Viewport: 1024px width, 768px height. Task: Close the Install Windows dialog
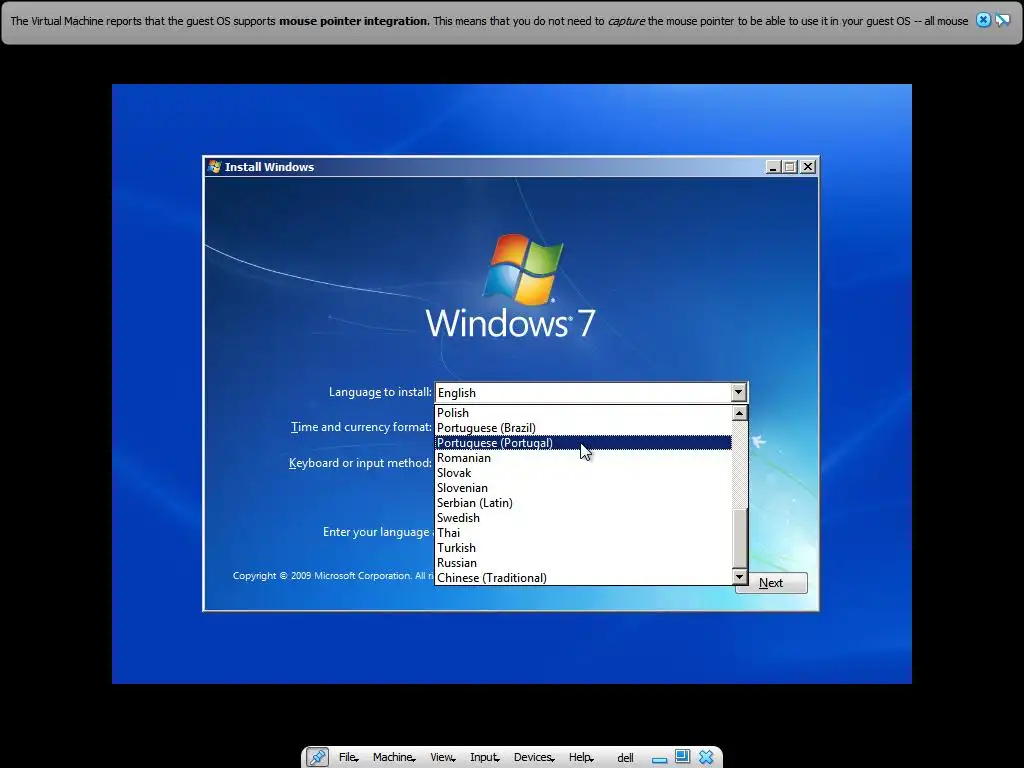tap(808, 167)
